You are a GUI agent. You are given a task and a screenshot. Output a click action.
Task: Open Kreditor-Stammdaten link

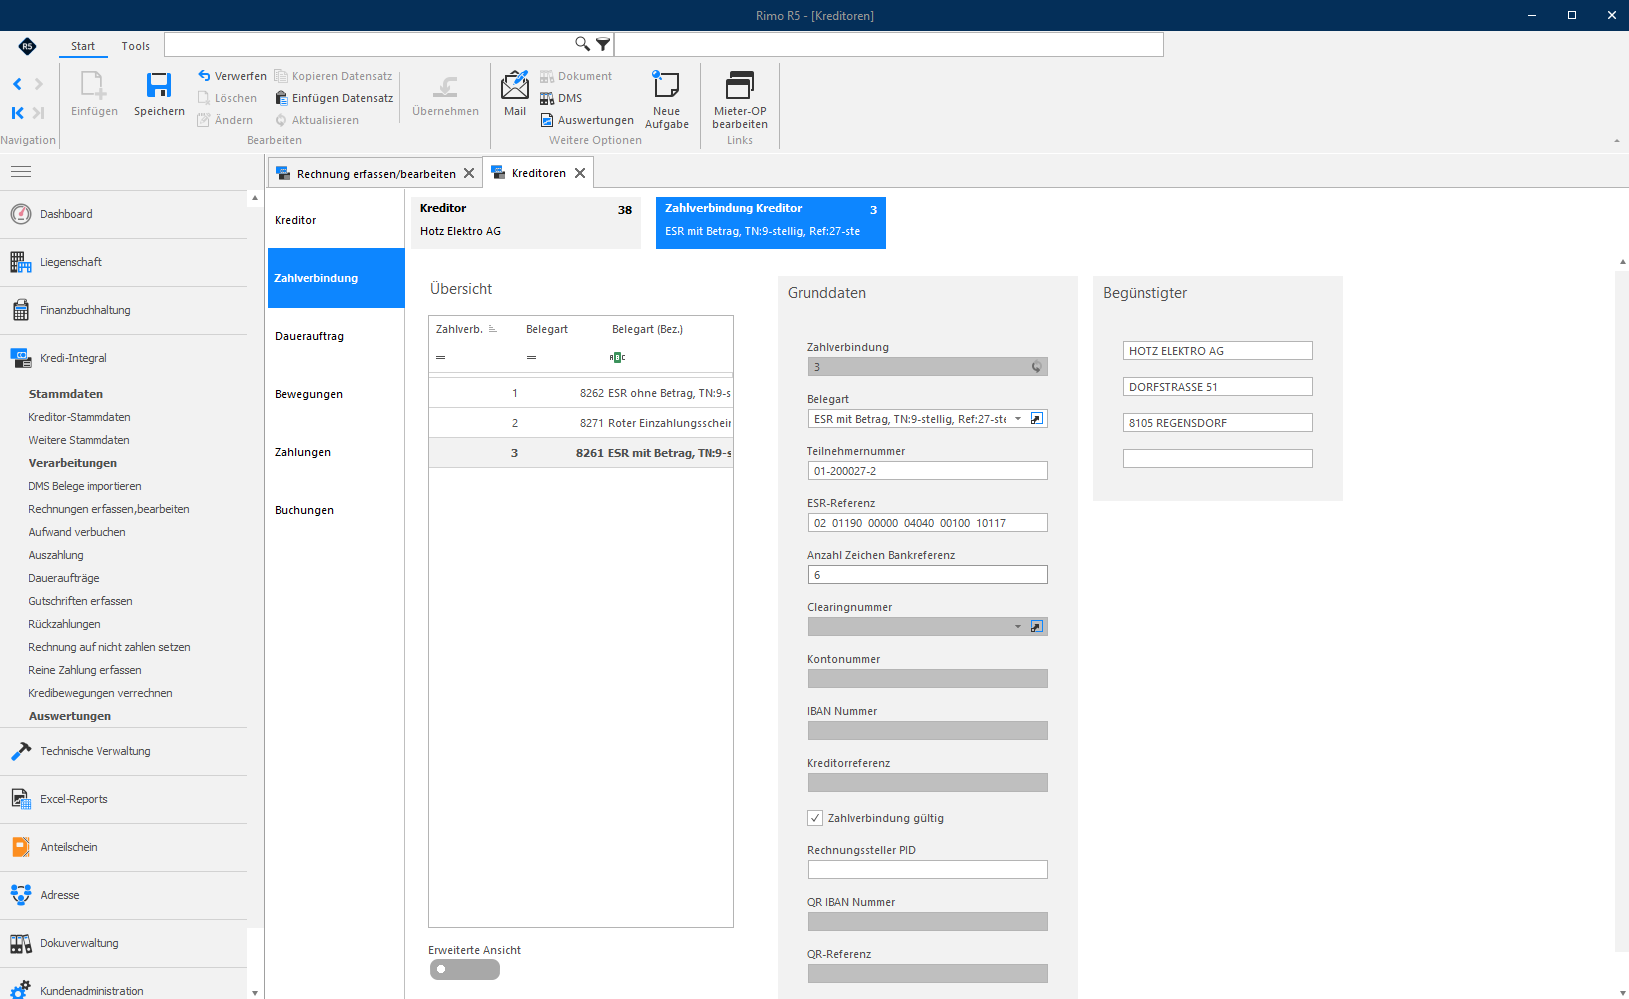click(80, 417)
